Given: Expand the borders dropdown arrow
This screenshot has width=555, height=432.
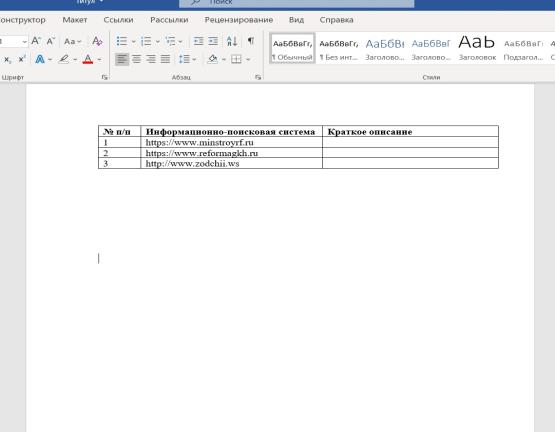Looking at the screenshot, I should pos(248,59).
